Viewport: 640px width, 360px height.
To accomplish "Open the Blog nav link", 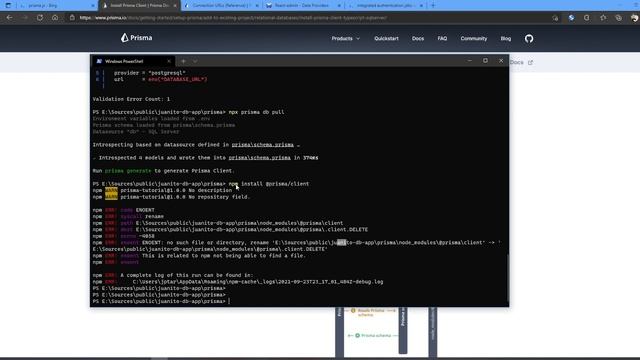I will [x=506, y=38].
